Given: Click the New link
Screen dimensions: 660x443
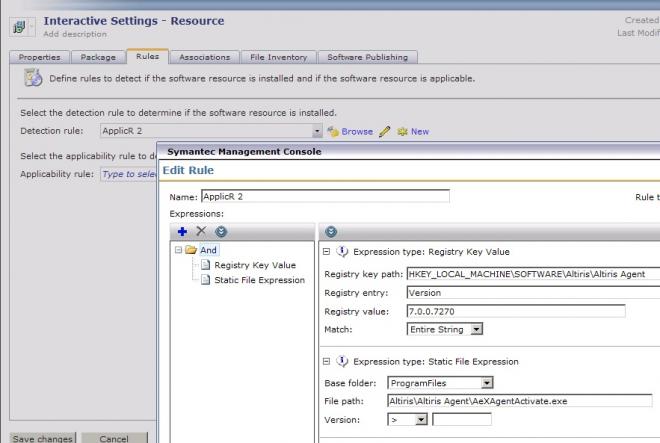Looking at the screenshot, I should 420,132.
